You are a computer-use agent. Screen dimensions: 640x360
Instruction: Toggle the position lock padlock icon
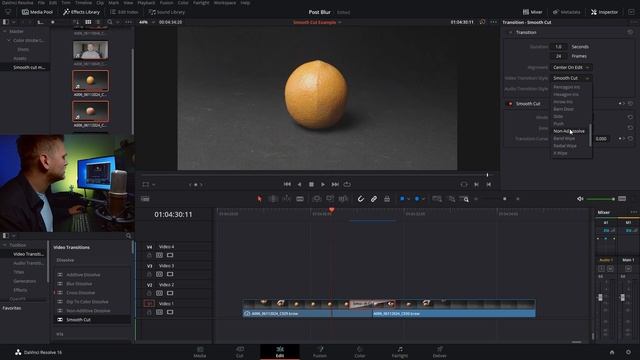[x=387, y=199]
